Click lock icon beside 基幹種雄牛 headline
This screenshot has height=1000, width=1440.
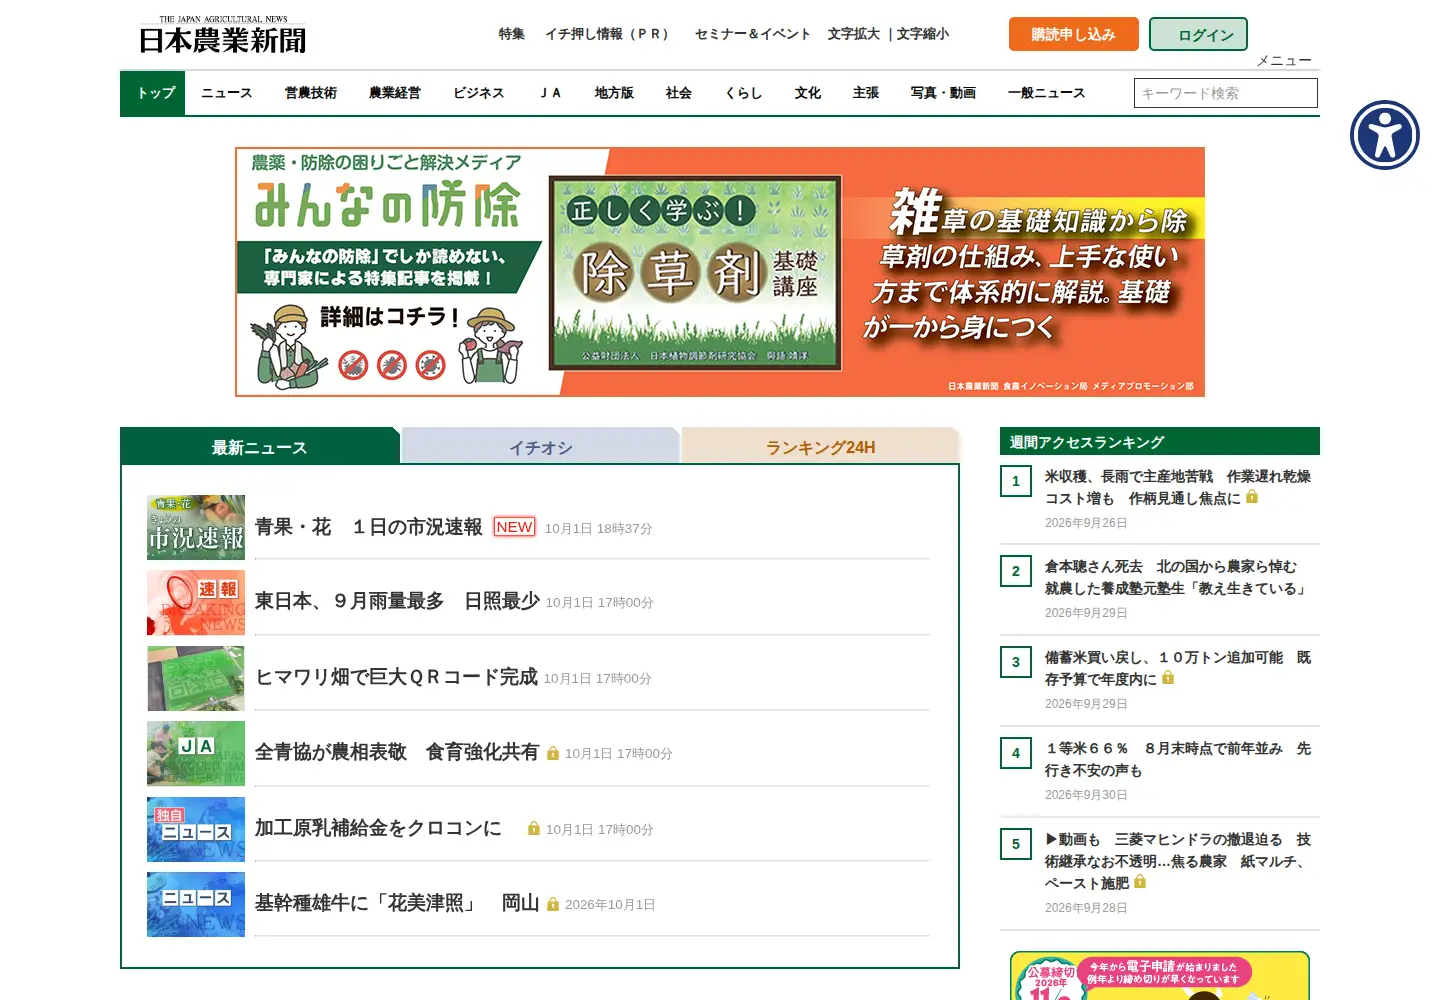(553, 904)
